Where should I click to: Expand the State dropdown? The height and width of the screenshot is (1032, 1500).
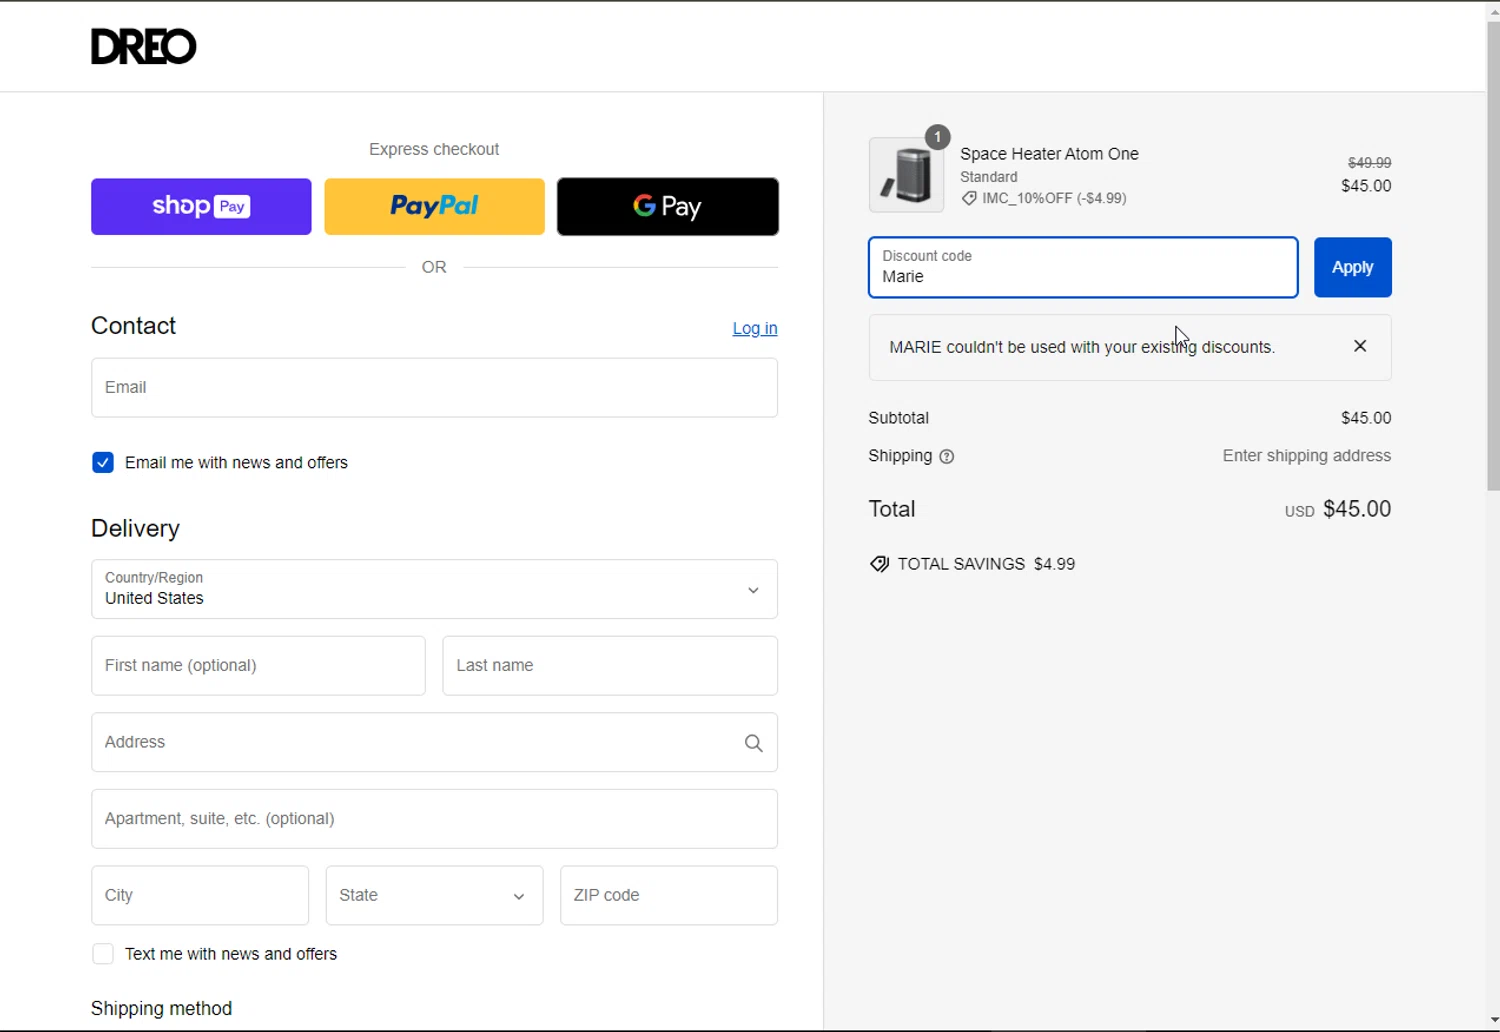point(434,895)
